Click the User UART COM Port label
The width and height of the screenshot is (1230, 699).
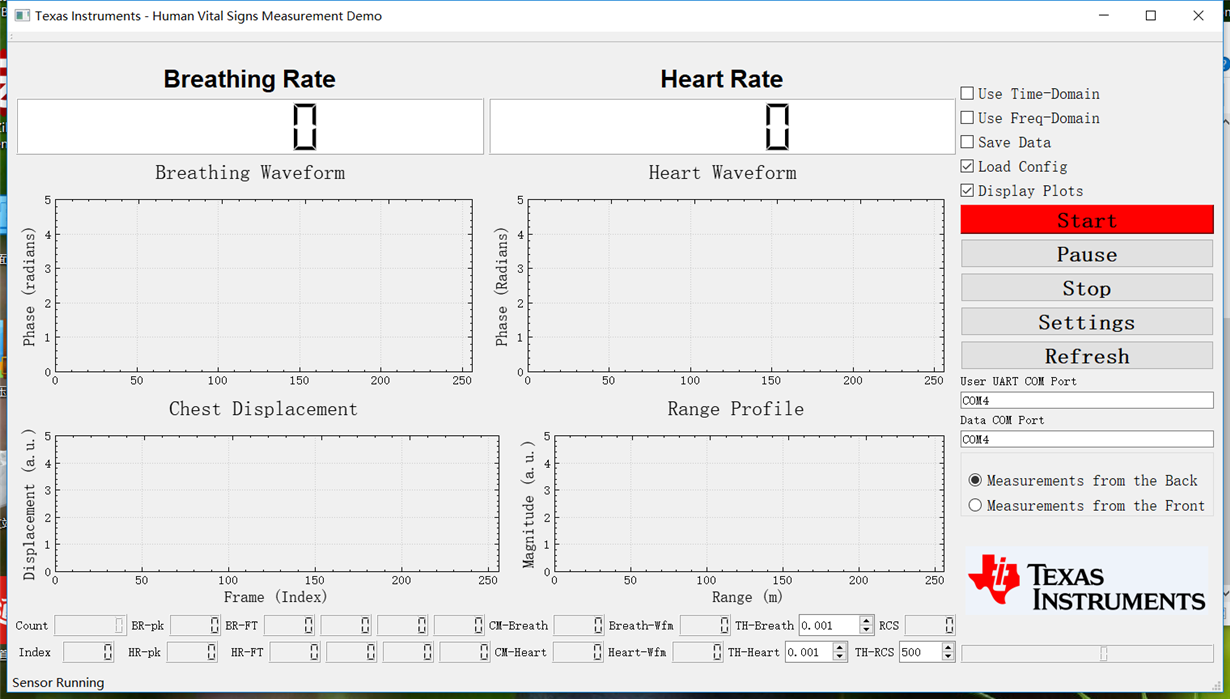click(1019, 381)
